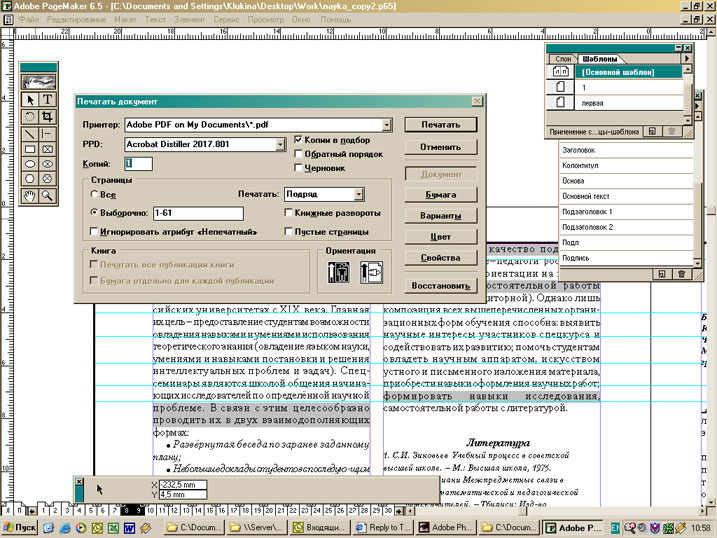Enable Книжные развороты checkbox
Viewport: 717px width, 538px height.
(288, 213)
